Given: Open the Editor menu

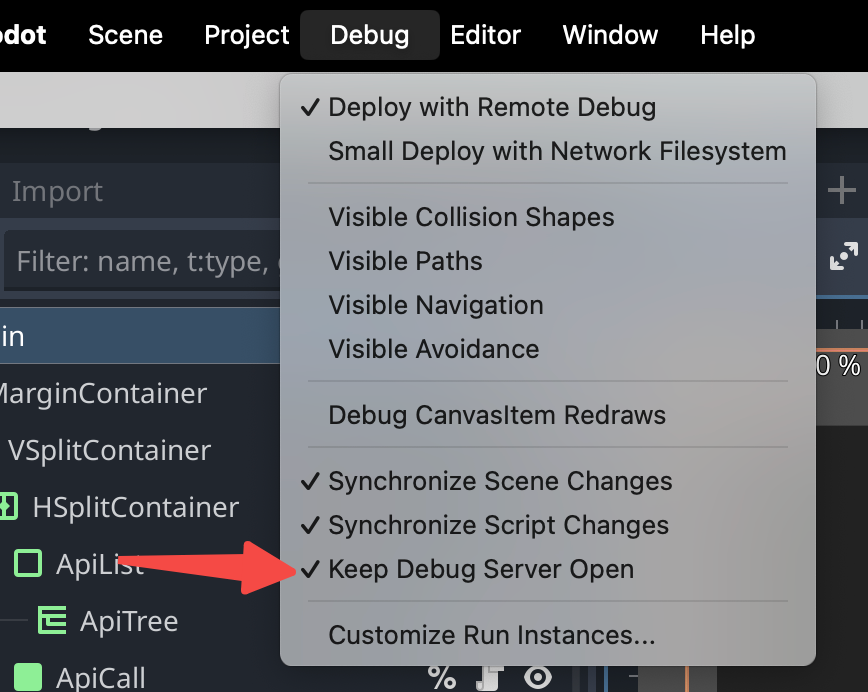Looking at the screenshot, I should [x=485, y=35].
